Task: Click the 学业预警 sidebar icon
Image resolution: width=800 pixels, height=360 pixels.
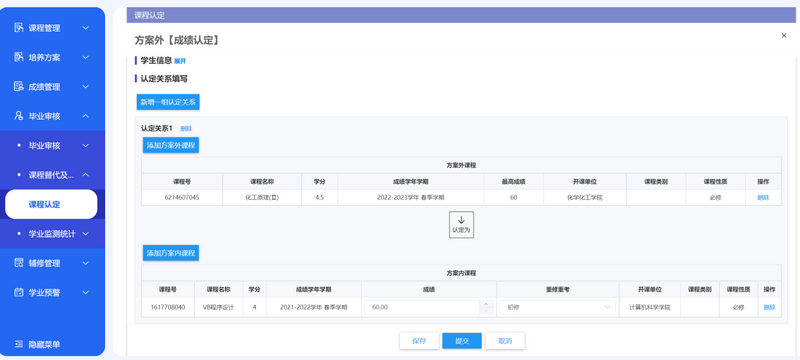Action: 19,293
